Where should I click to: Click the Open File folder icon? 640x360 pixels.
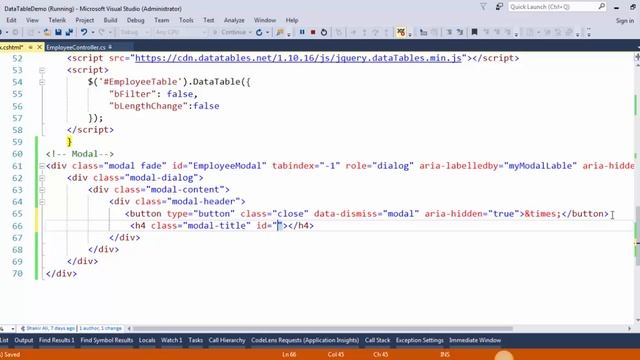(47, 32)
